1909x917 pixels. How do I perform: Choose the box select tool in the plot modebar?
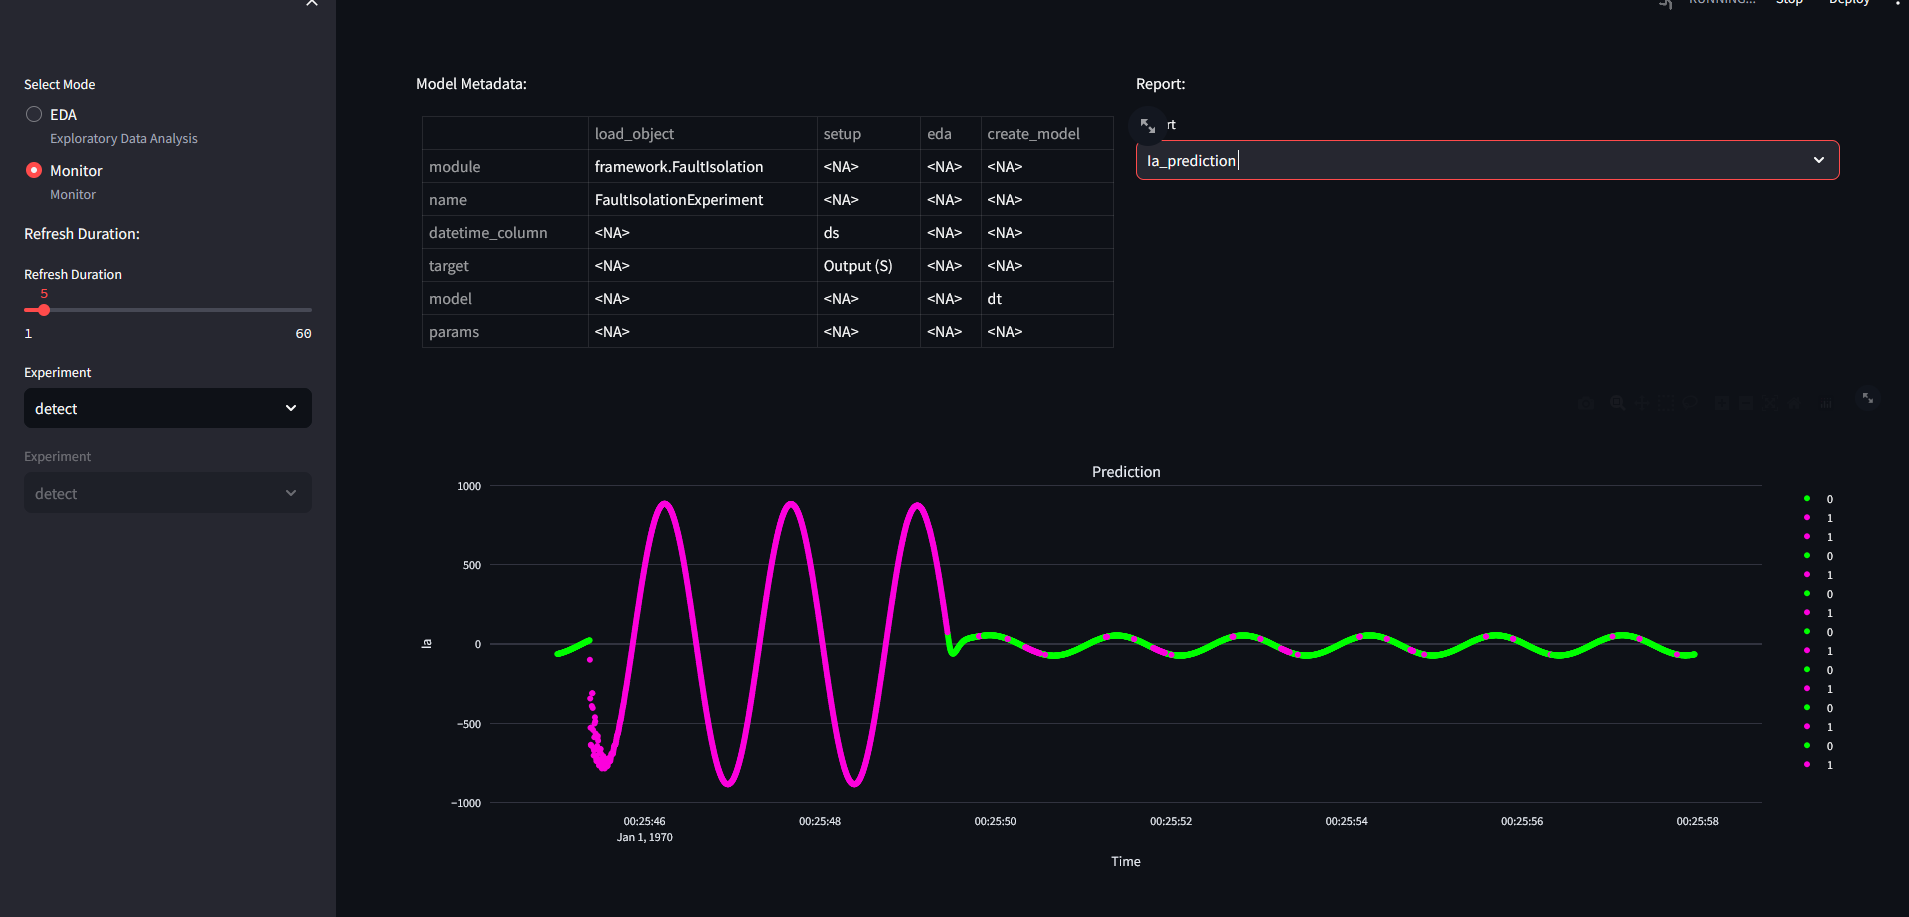[1665, 403]
